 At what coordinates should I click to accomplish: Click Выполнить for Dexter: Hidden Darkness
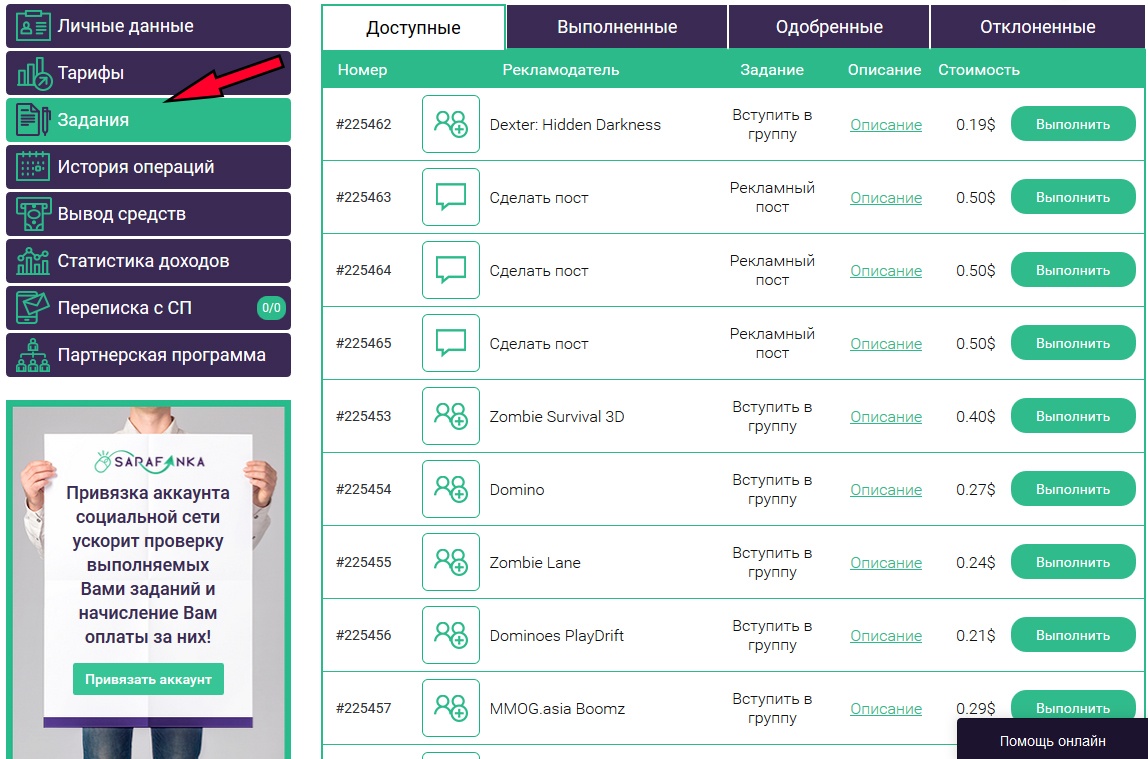click(1073, 124)
